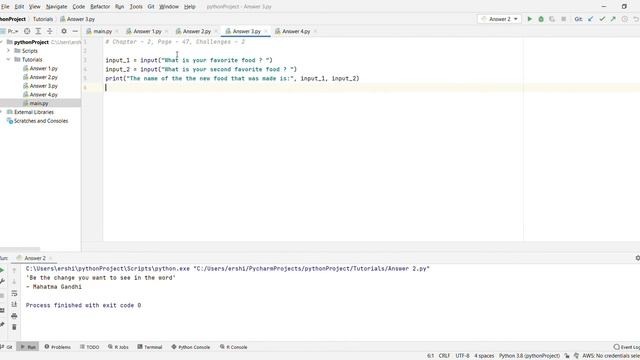Open Project panel settings gear
Image resolution: width=640 pixels, height=360 pixels.
point(64,31)
